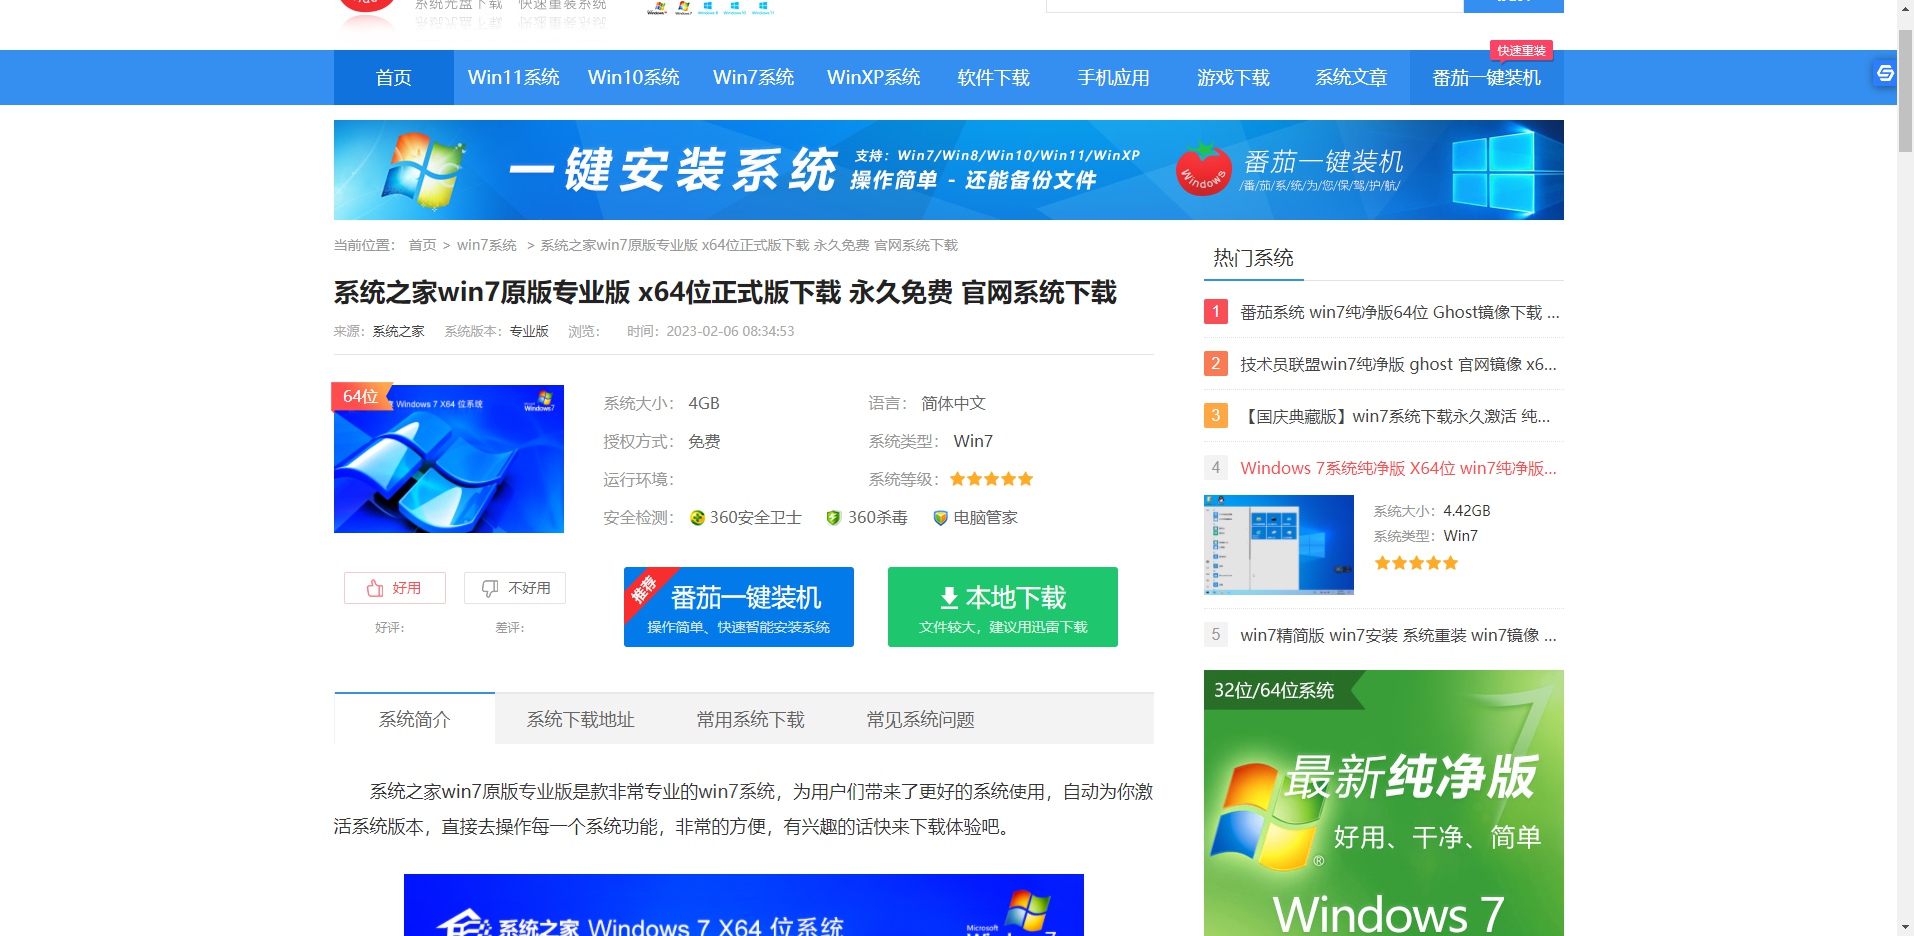The image size is (1914, 936).
Task: Open hot item 番茄系统 win7纯净版64位
Action: [x=1399, y=312]
